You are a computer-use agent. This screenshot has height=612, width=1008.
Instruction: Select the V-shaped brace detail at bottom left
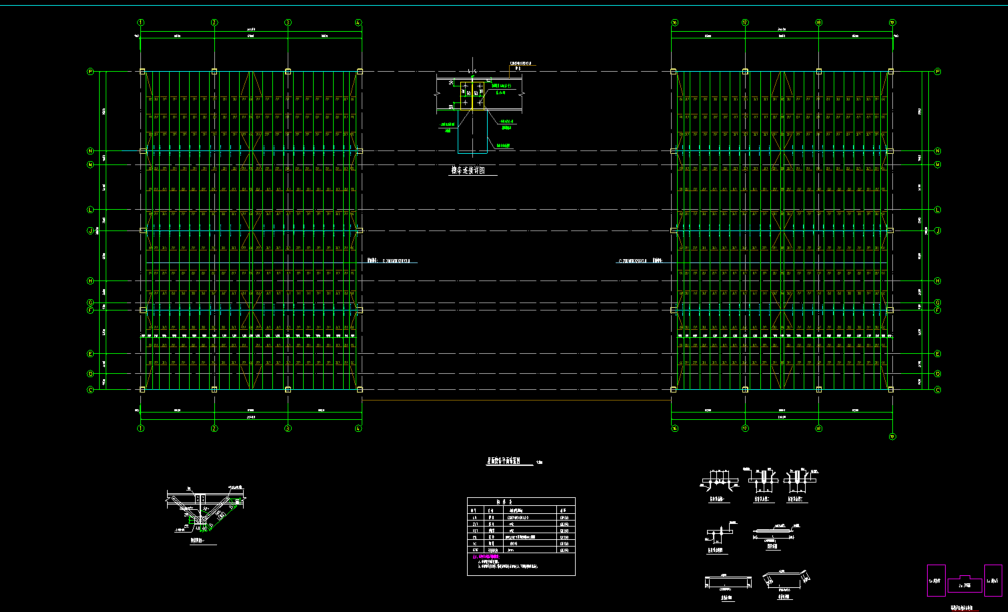point(204,511)
